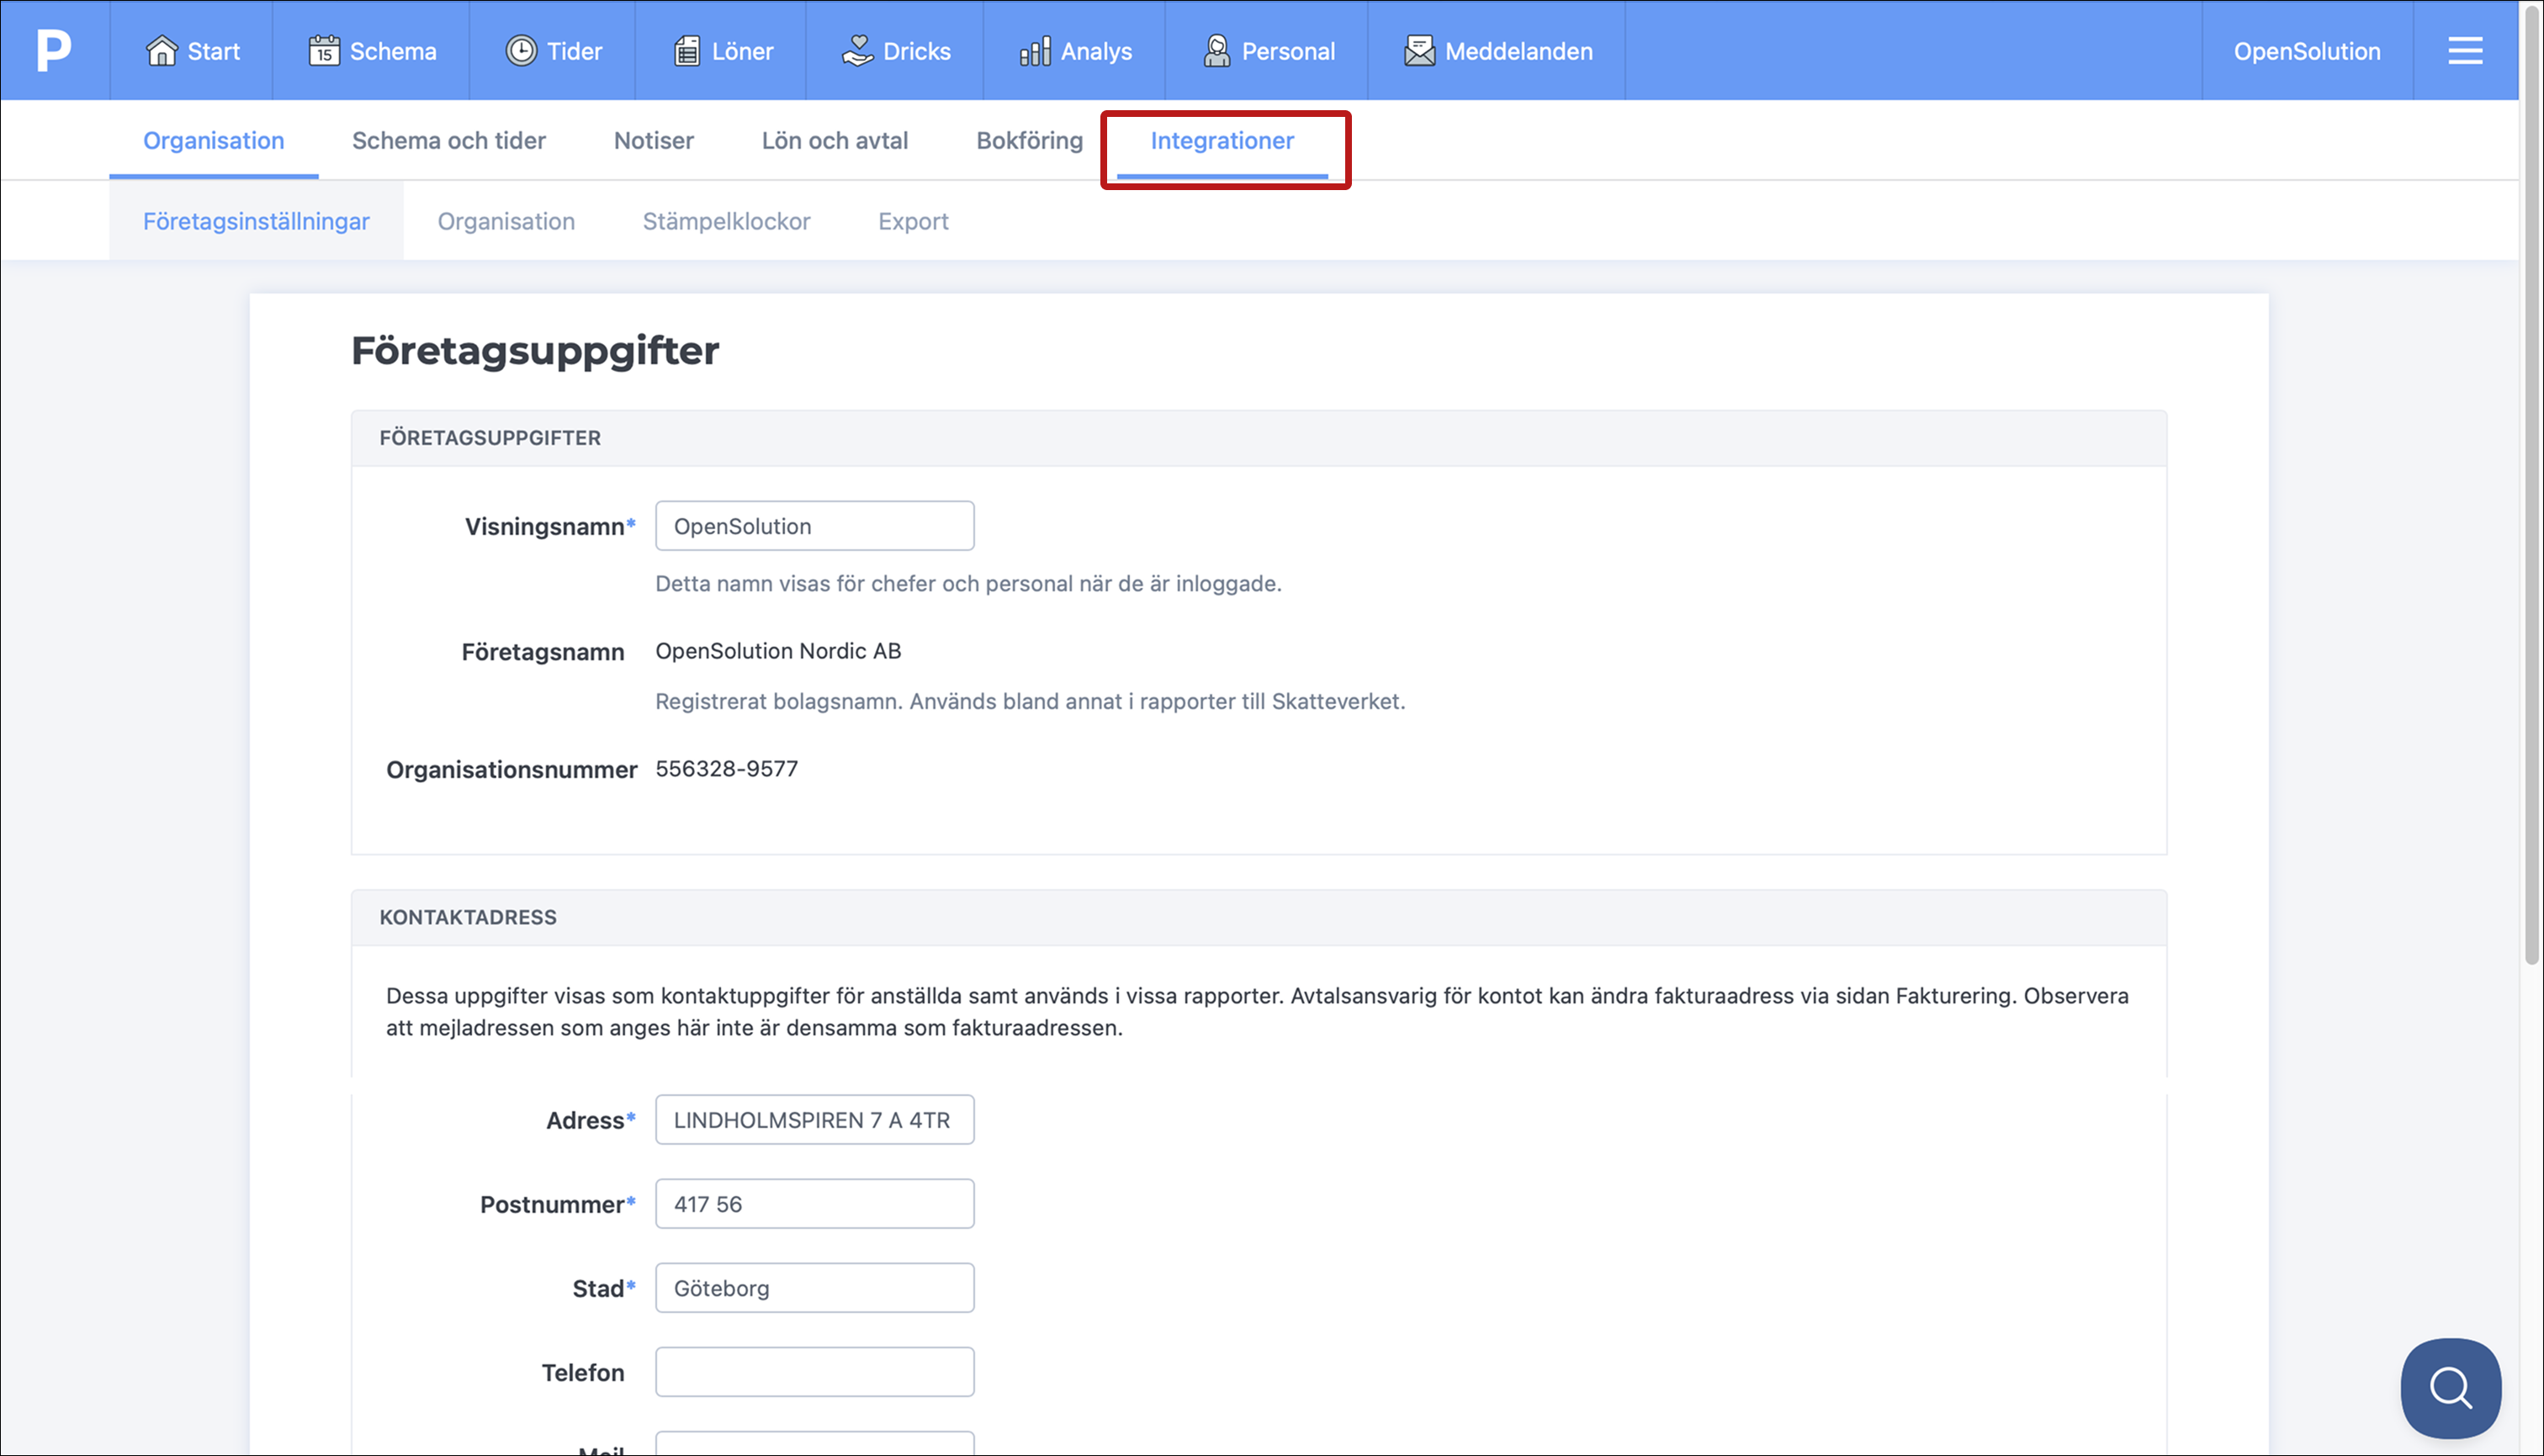This screenshot has height=1456, width=2544.
Task: Click the Företagsuppgifter page heading
Action: (535, 351)
